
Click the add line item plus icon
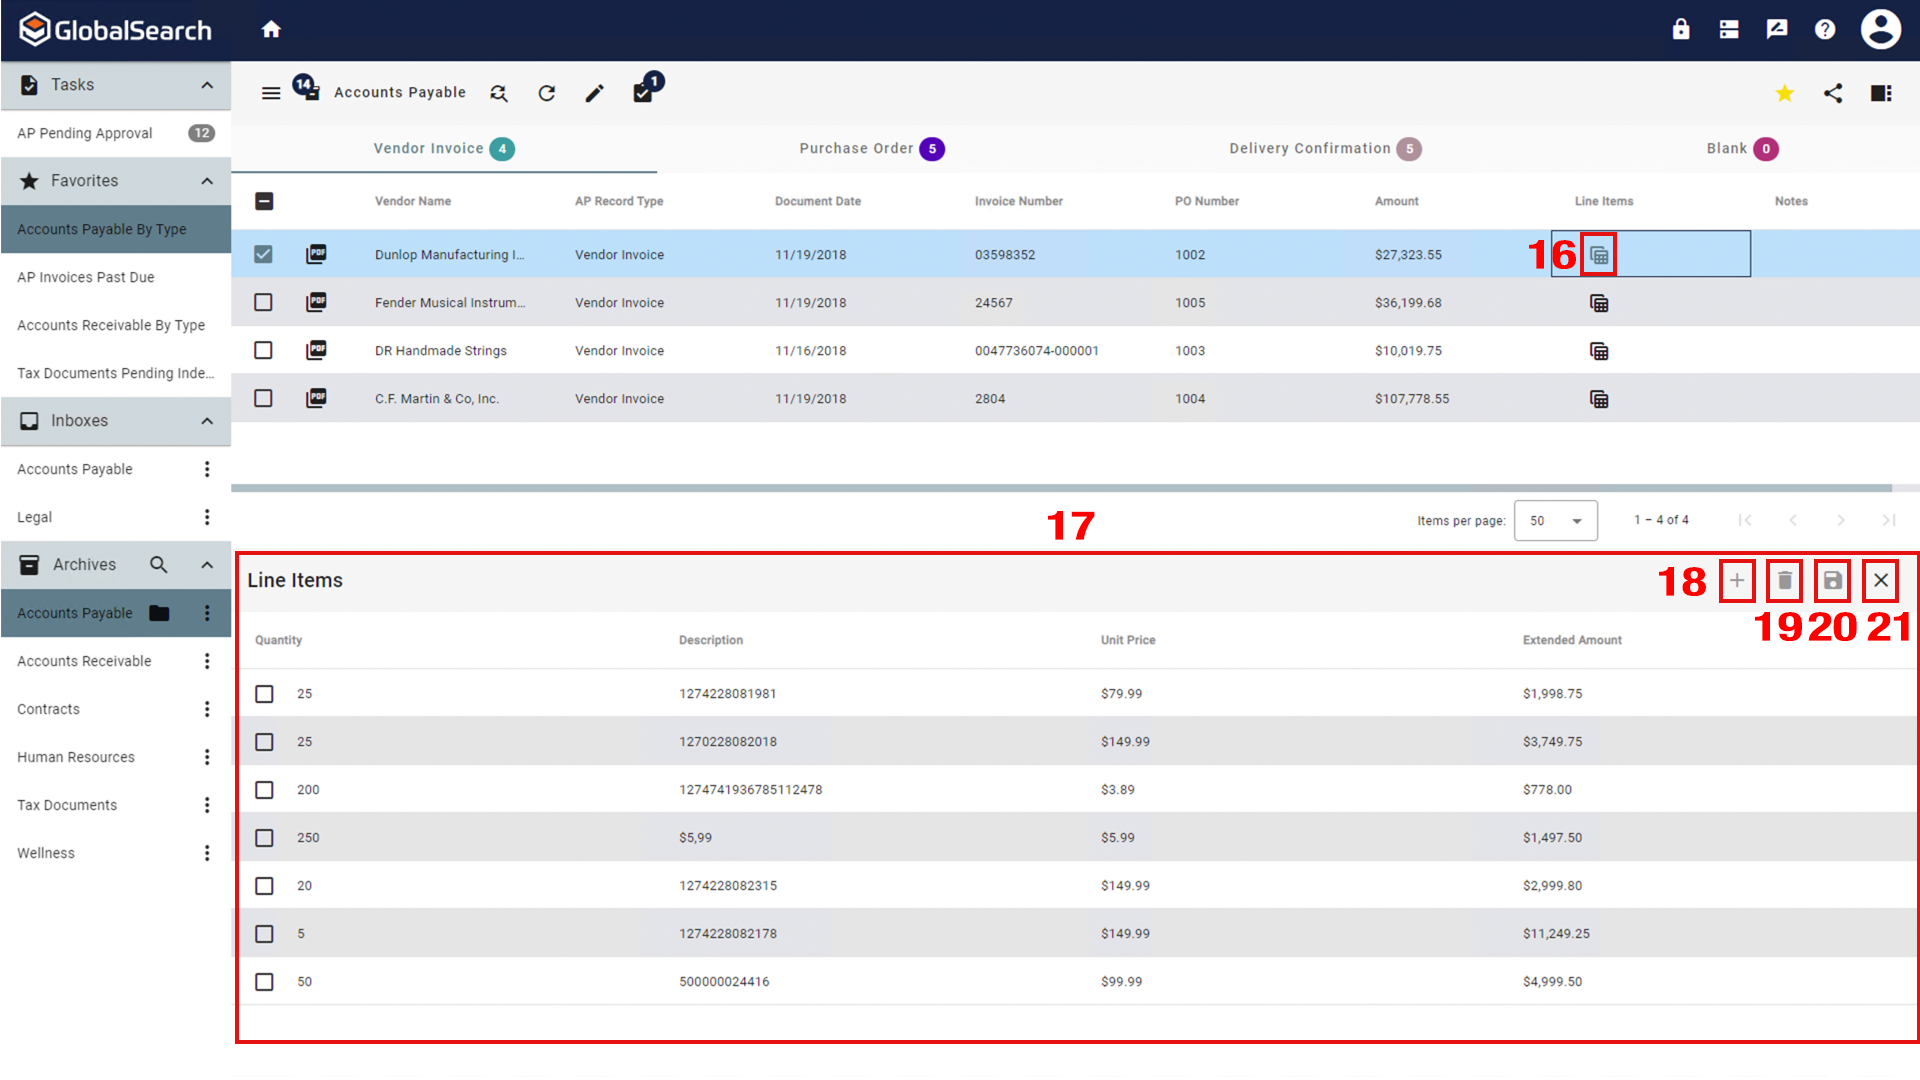pyautogui.click(x=1737, y=580)
